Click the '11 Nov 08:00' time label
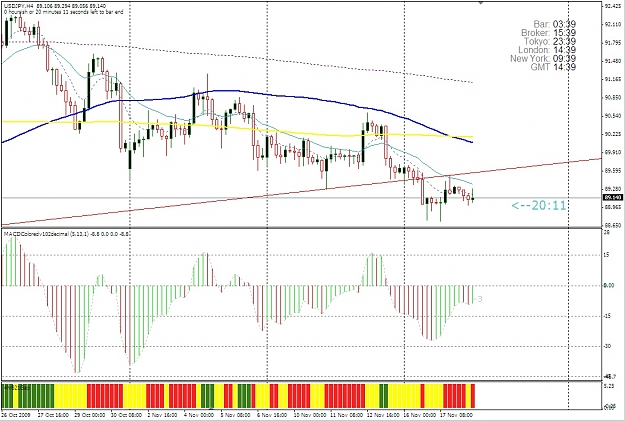Screen dimensions: 625x421 point(346,415)
